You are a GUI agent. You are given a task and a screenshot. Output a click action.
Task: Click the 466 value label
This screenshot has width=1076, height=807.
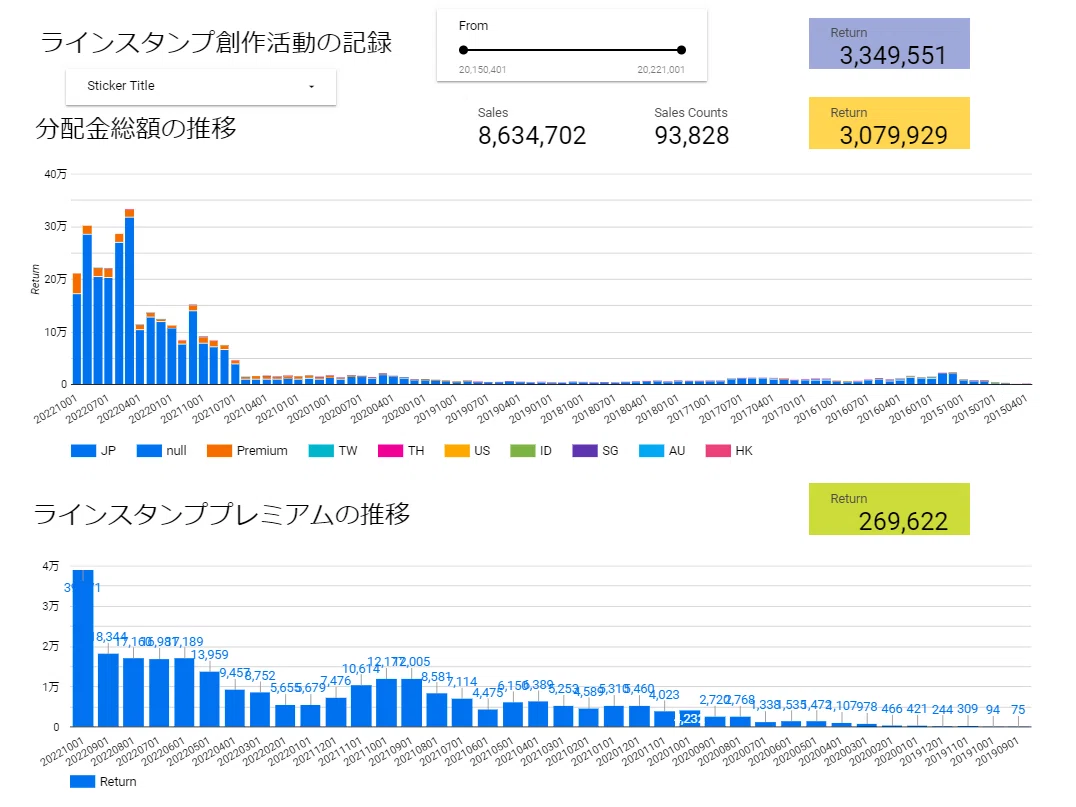(892, 709)
